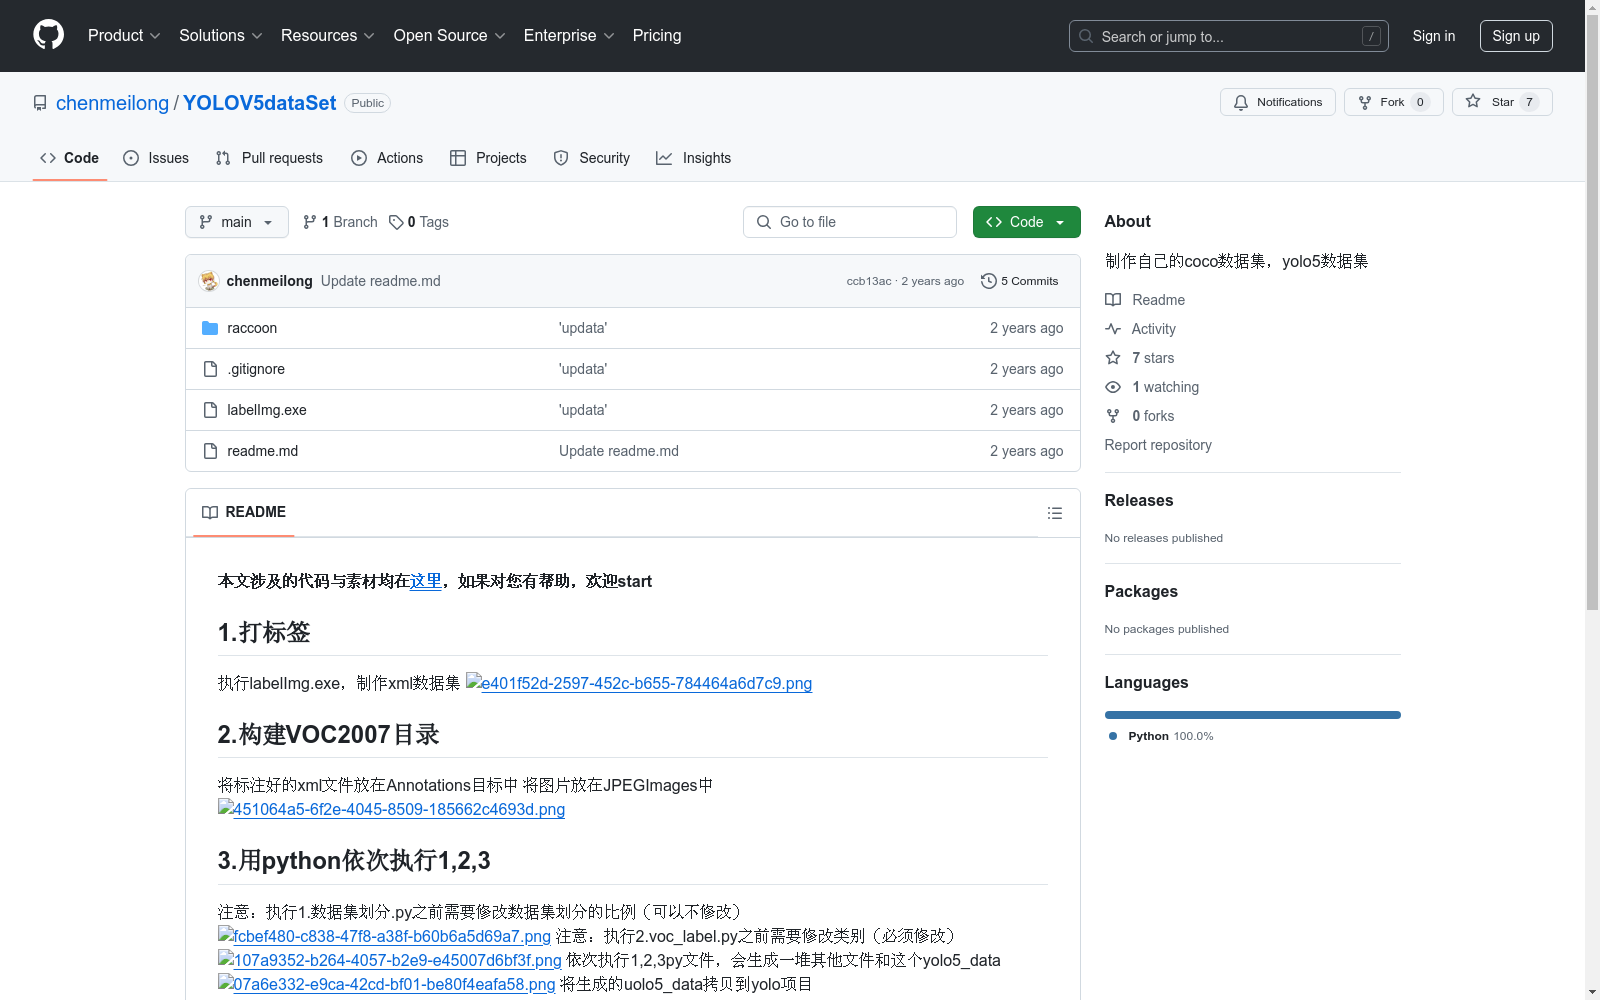Open the labelImg.exe file
This screenshot has height=1000, width=1600.
tap(267, 410)
